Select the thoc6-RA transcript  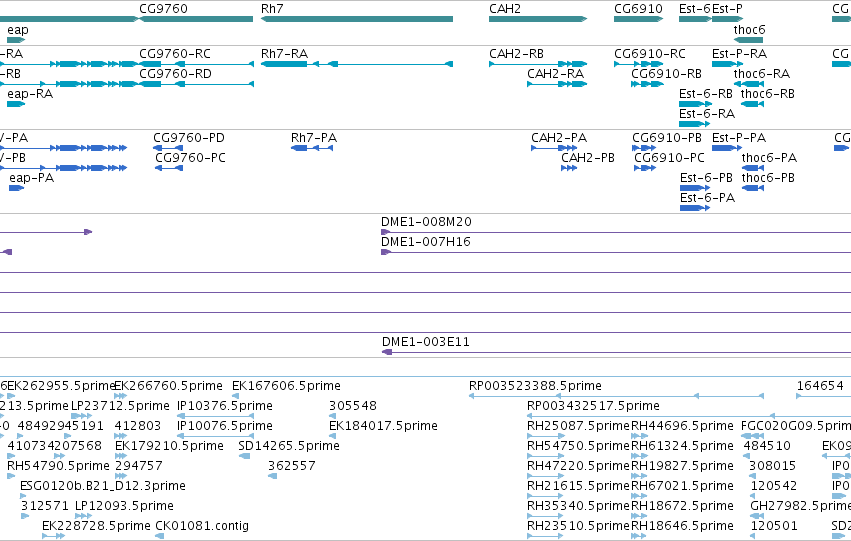748,84
